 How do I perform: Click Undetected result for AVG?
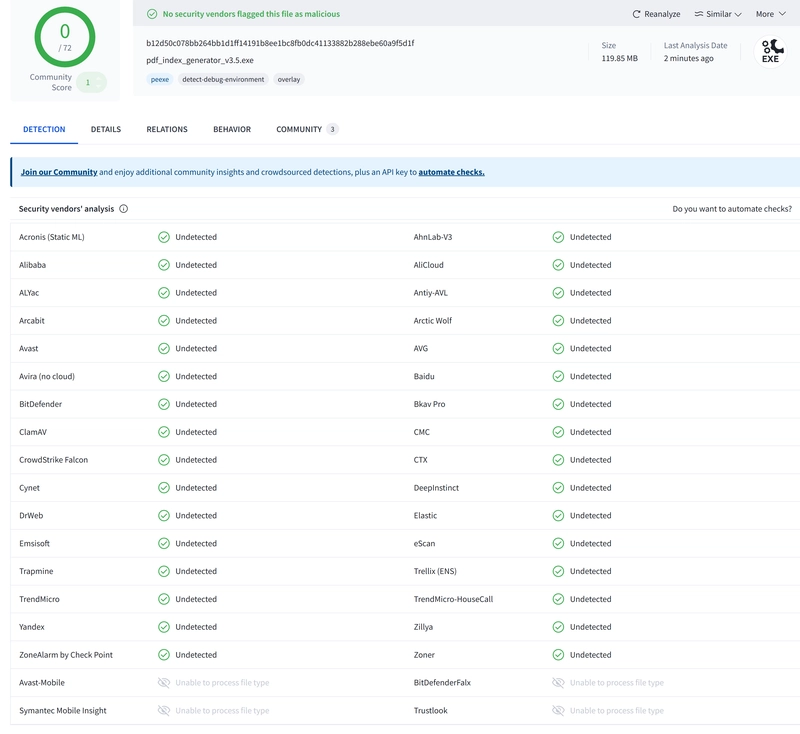point(590,348)
